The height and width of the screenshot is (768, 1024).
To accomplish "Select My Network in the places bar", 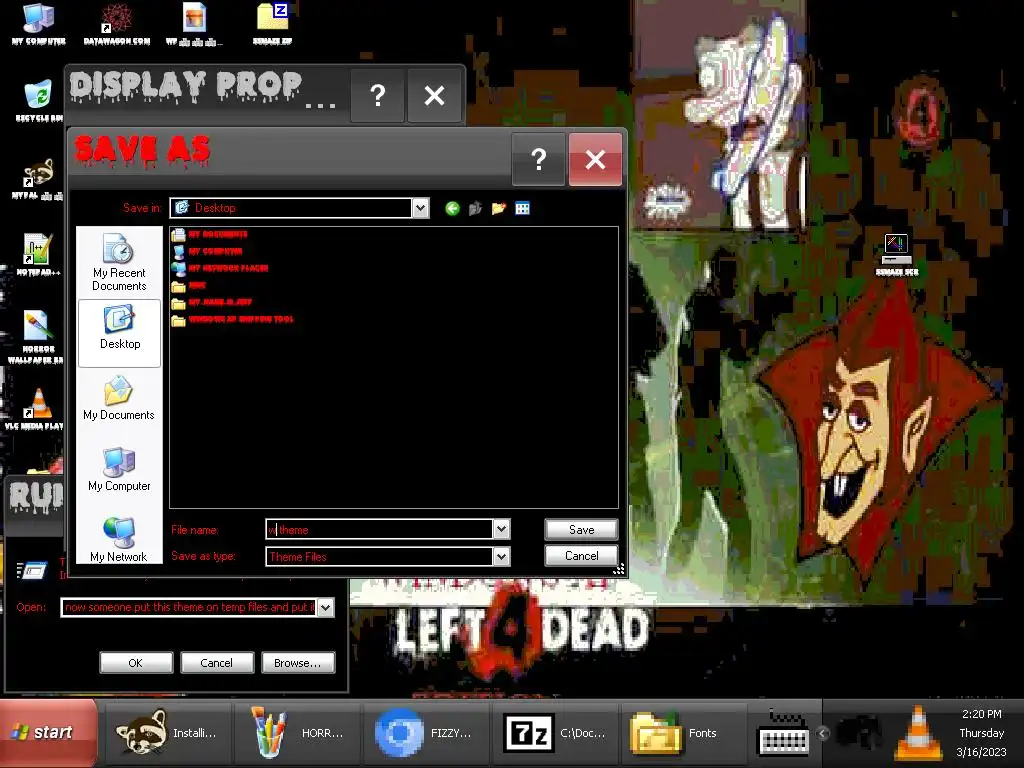I will click(119, 539).
